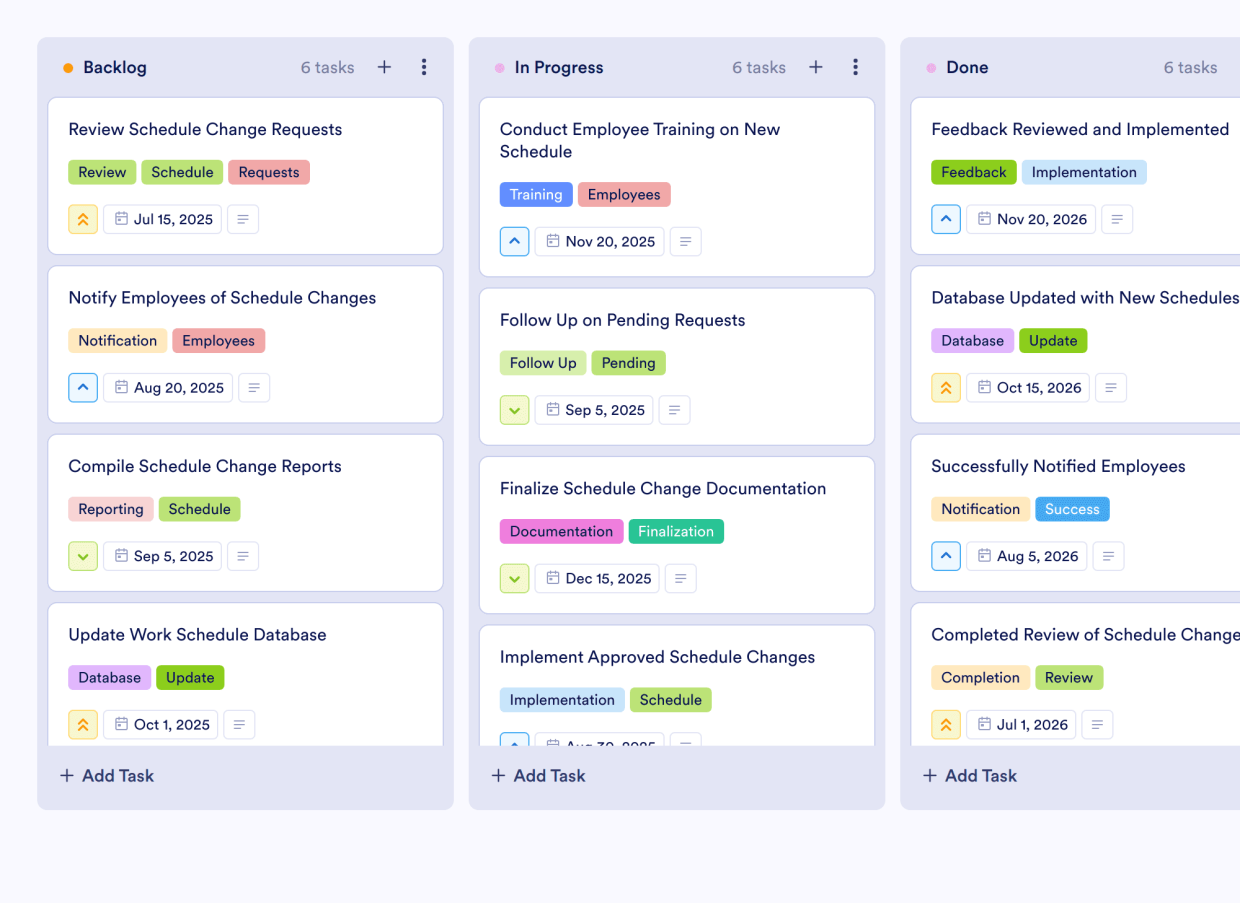Open the Finalize Schedule Change Documentation card
Screen dimensions: 1240x903
[x=663, y=488]
